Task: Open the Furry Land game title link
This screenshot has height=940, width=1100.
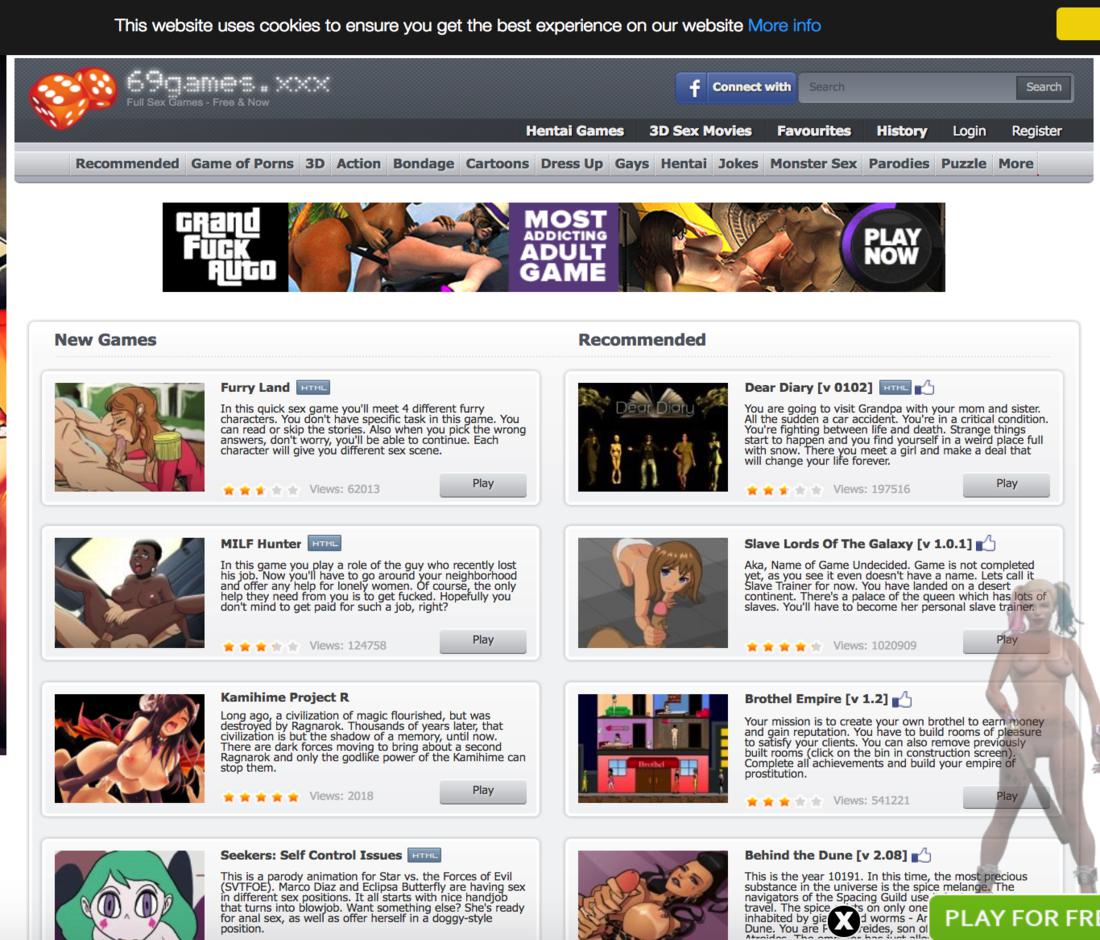Action: pos(255,387)
